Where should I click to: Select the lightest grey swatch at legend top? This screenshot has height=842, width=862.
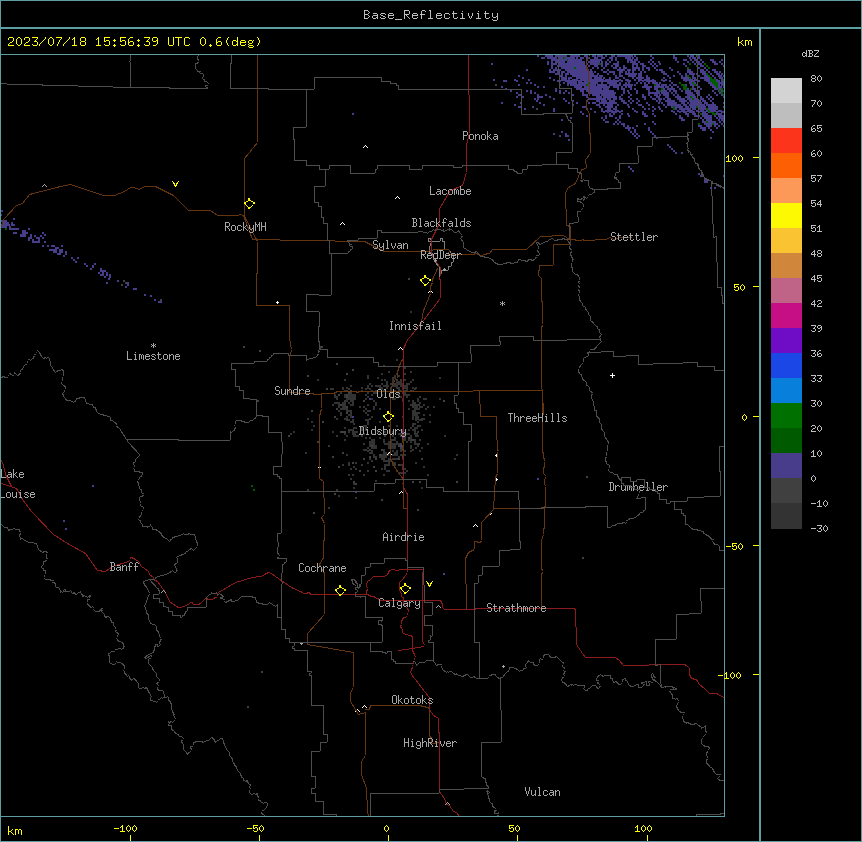[786, 90]
